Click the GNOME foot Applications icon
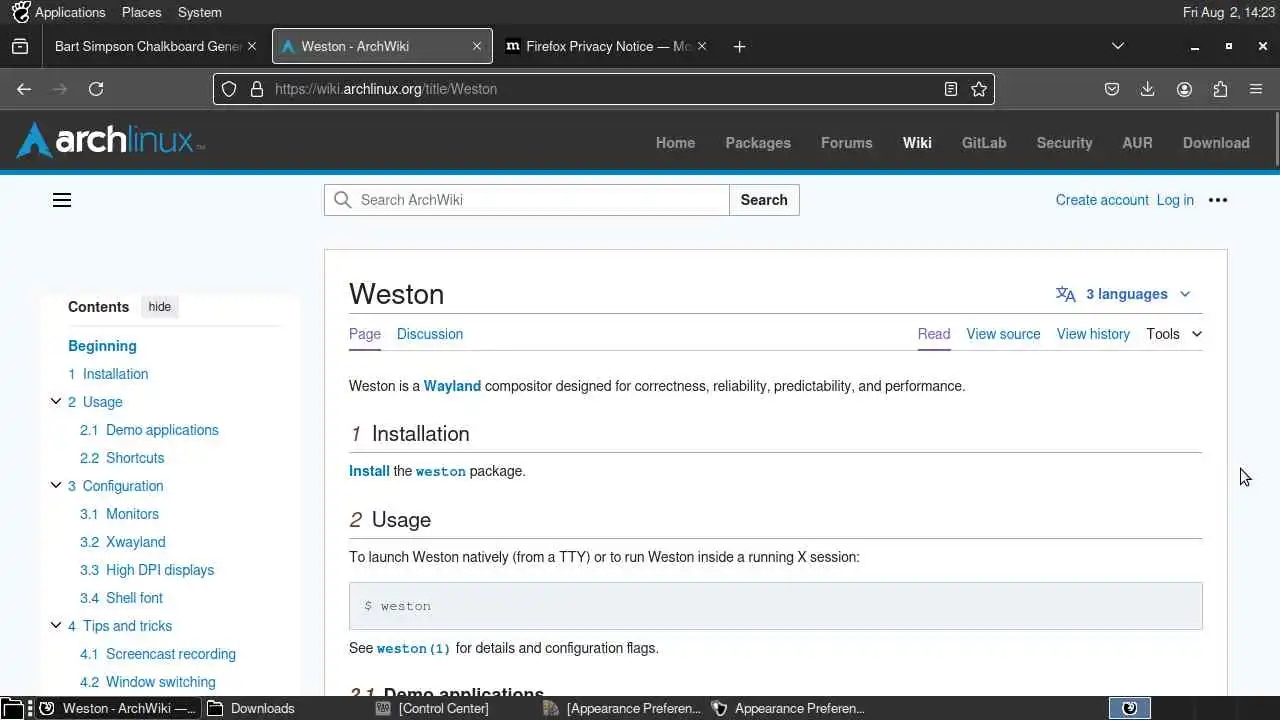The height and width of the screenshot is (720, 1280). pos(20,12)
